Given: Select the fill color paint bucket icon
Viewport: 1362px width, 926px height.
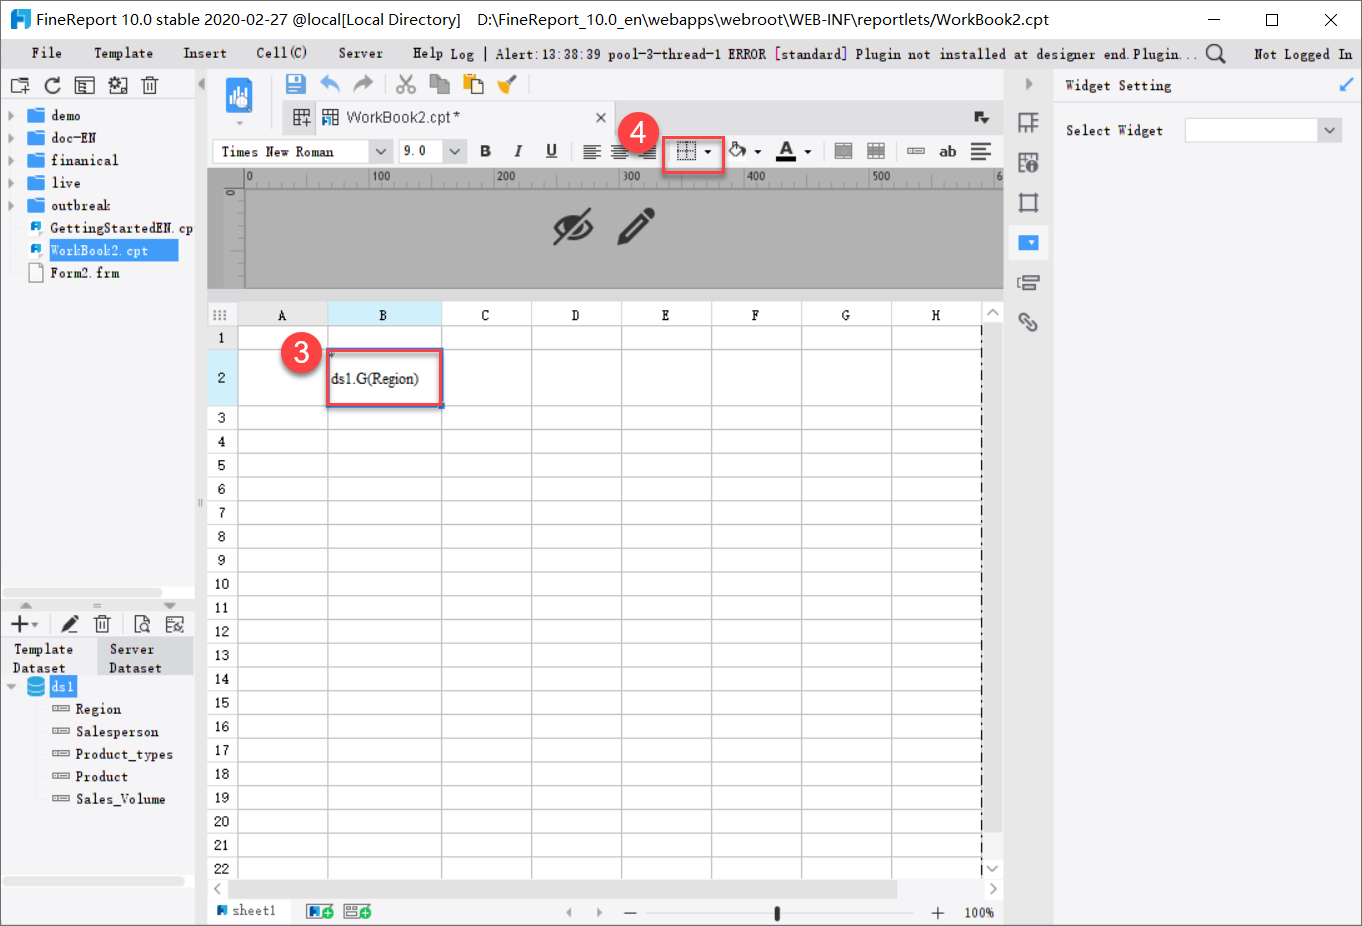Looking at the screenshot, I should click(x=737, y=150).
